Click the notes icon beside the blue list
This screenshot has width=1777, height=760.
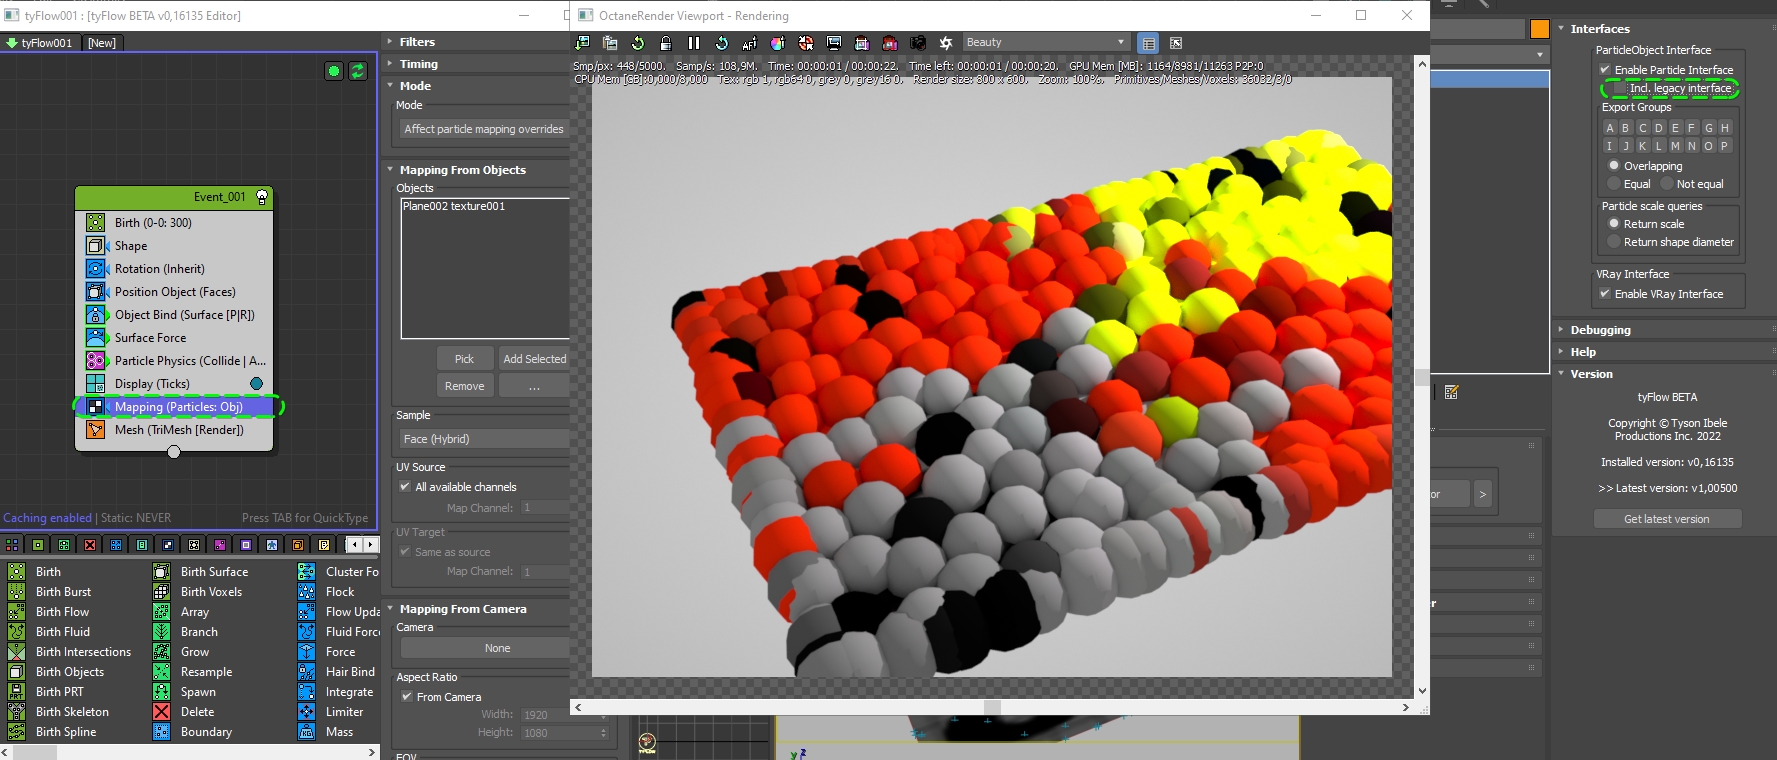click(1451, 392)
